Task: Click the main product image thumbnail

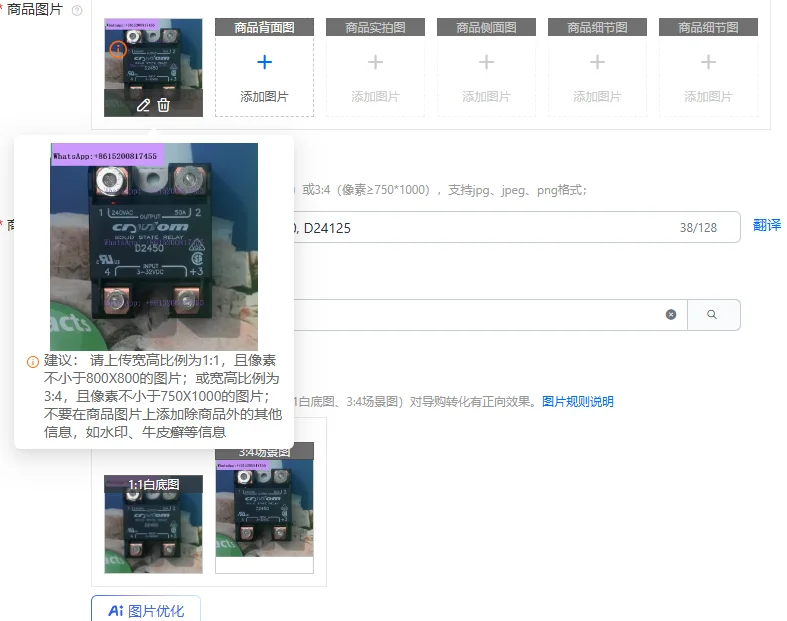Action: click(154, 67)
